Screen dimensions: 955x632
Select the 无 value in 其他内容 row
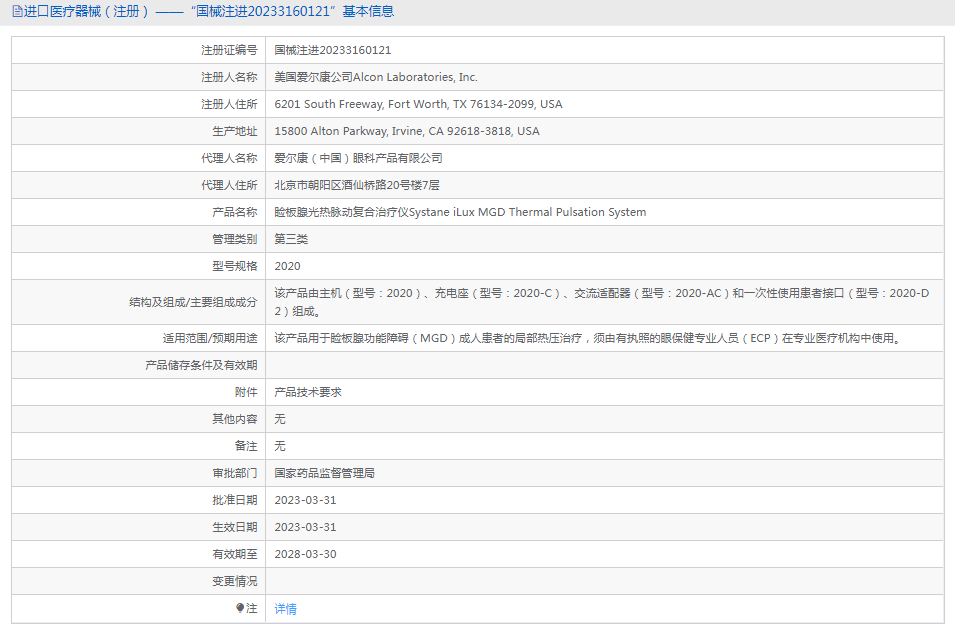tap(280, 419)
